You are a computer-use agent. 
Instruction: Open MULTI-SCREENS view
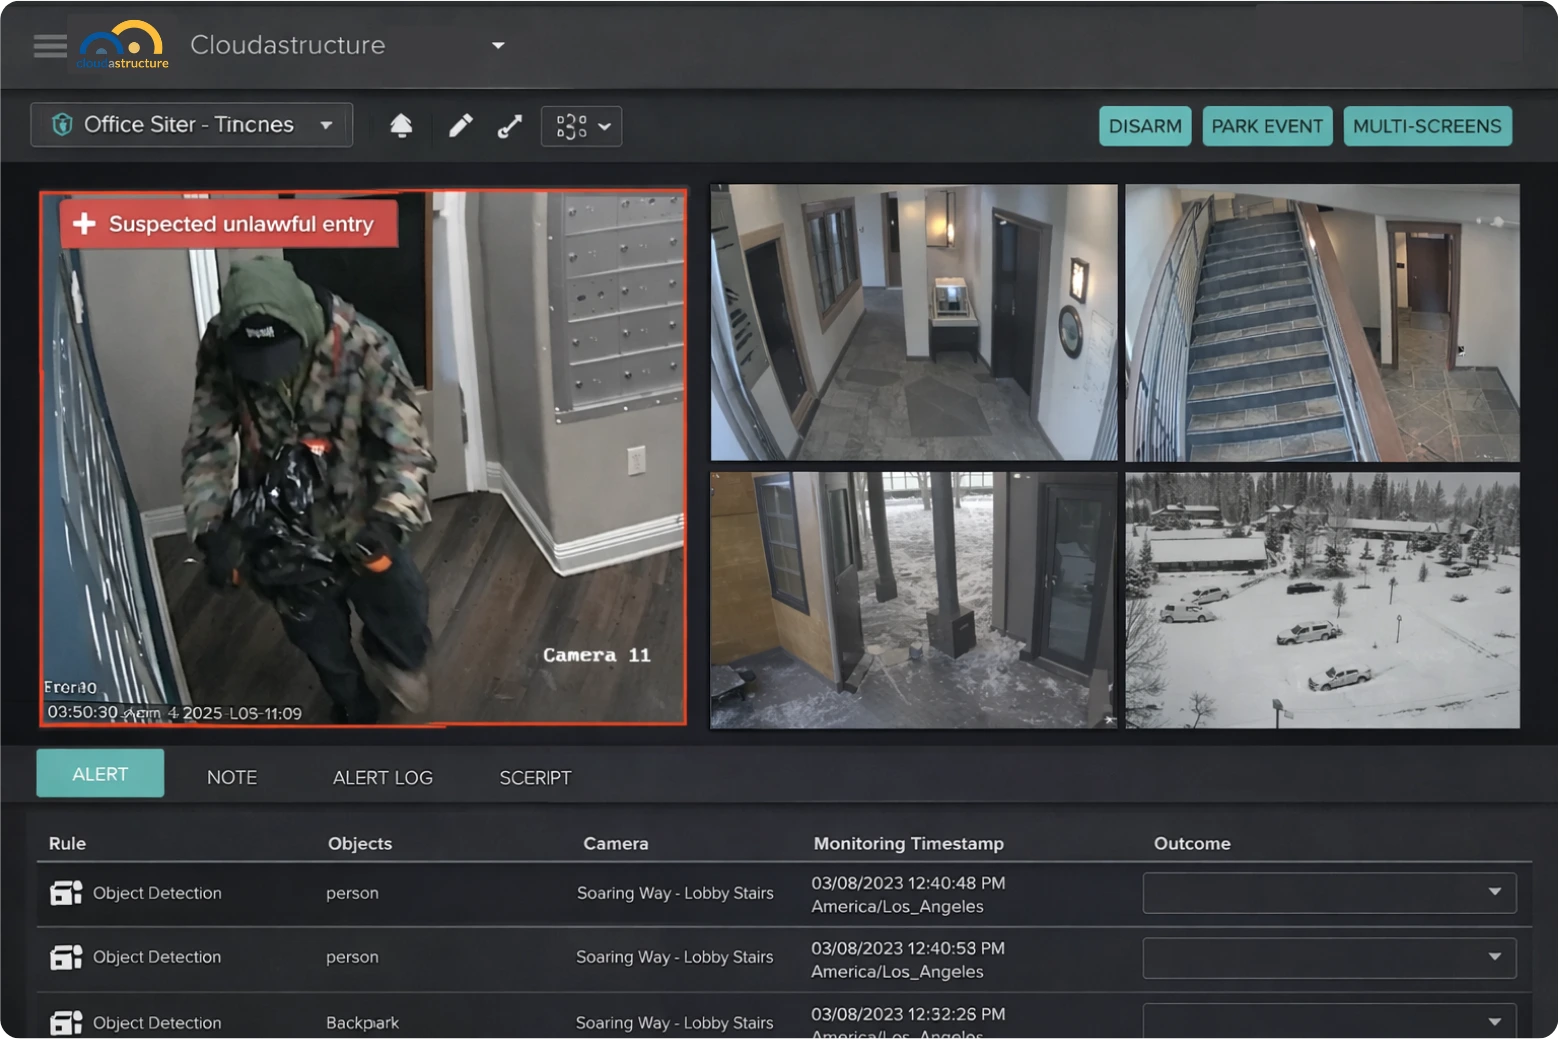pyautogui.click(x=1427, y=126)
